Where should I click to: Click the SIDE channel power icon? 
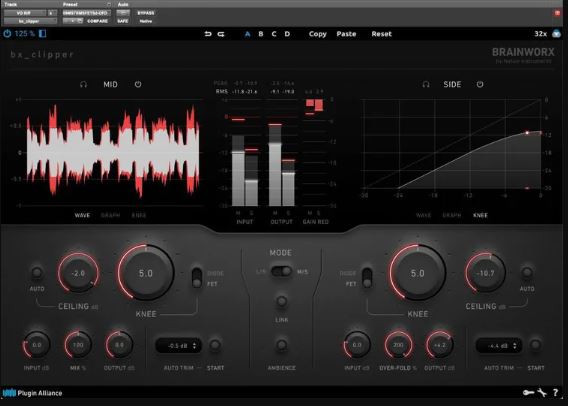tap(480, 84)
